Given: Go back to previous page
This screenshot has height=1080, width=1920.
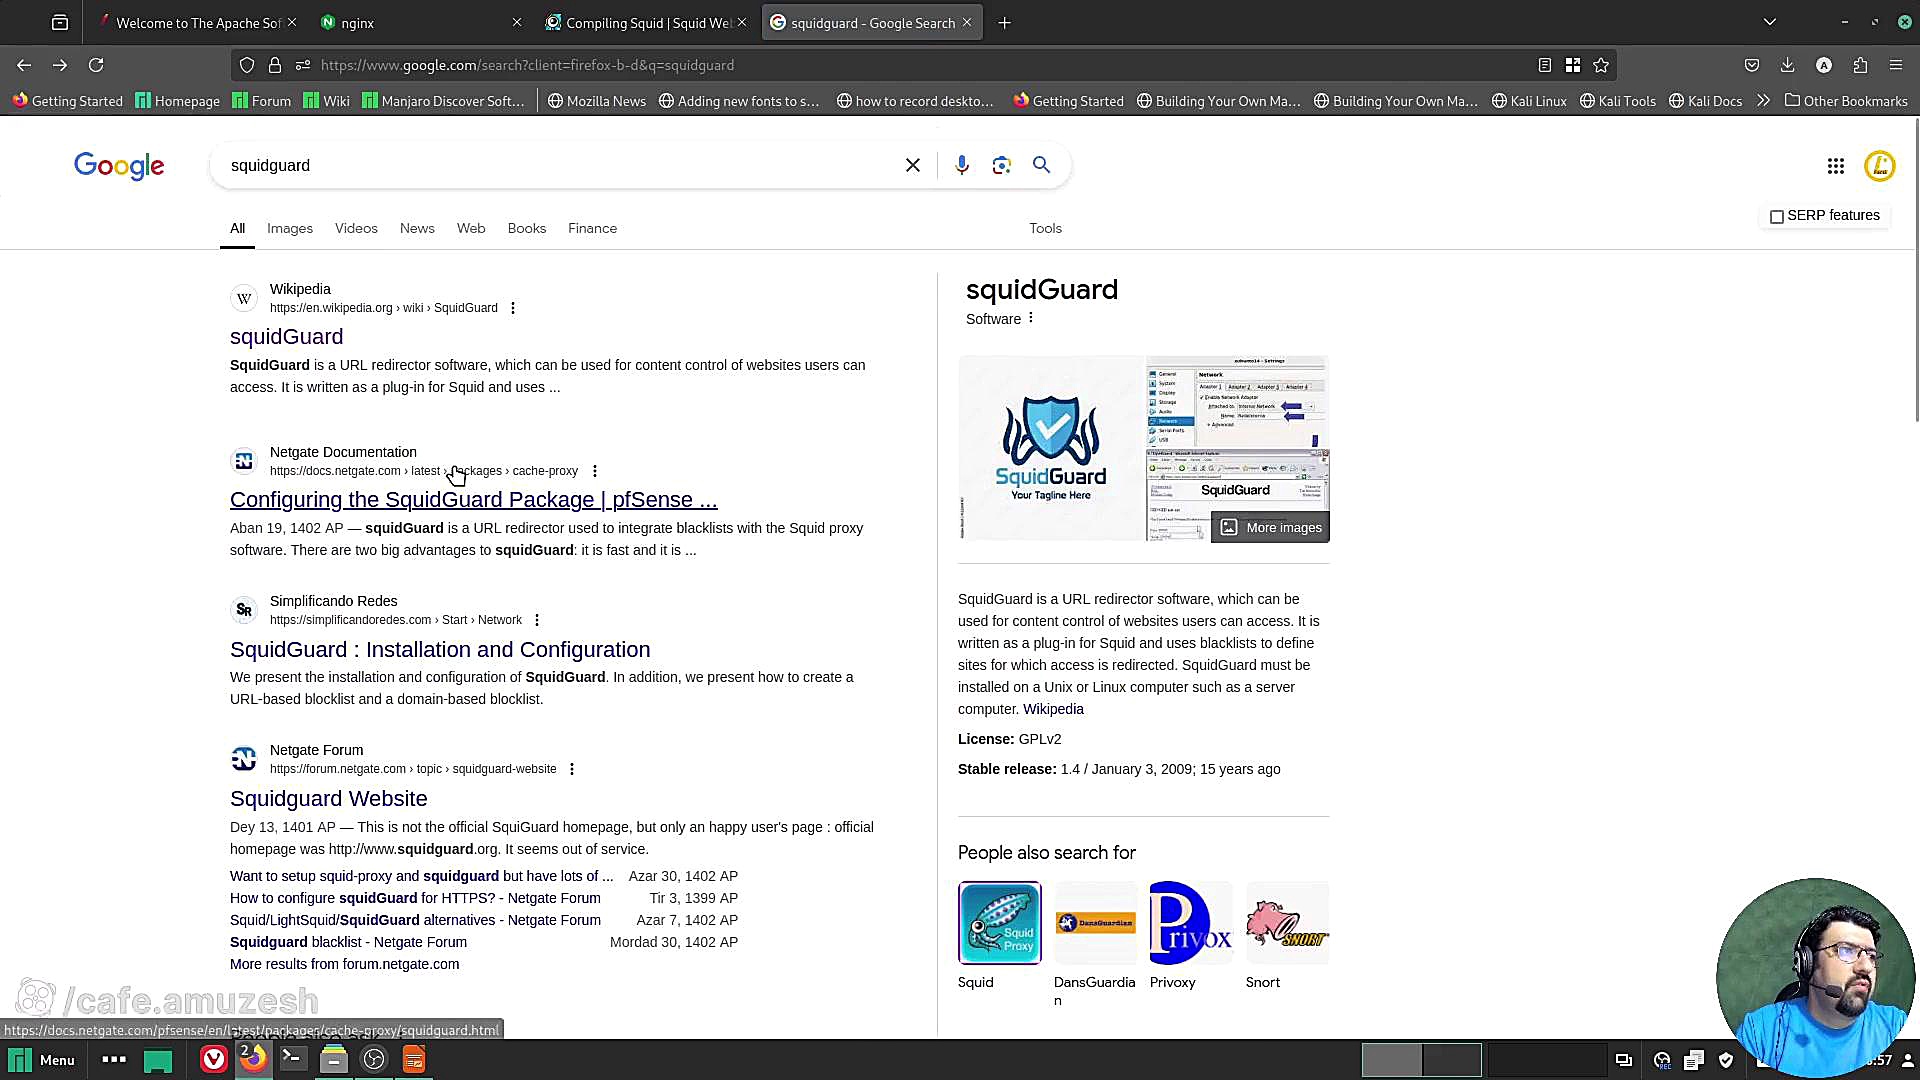Looking at the screenshot, I should click(24, 65).
